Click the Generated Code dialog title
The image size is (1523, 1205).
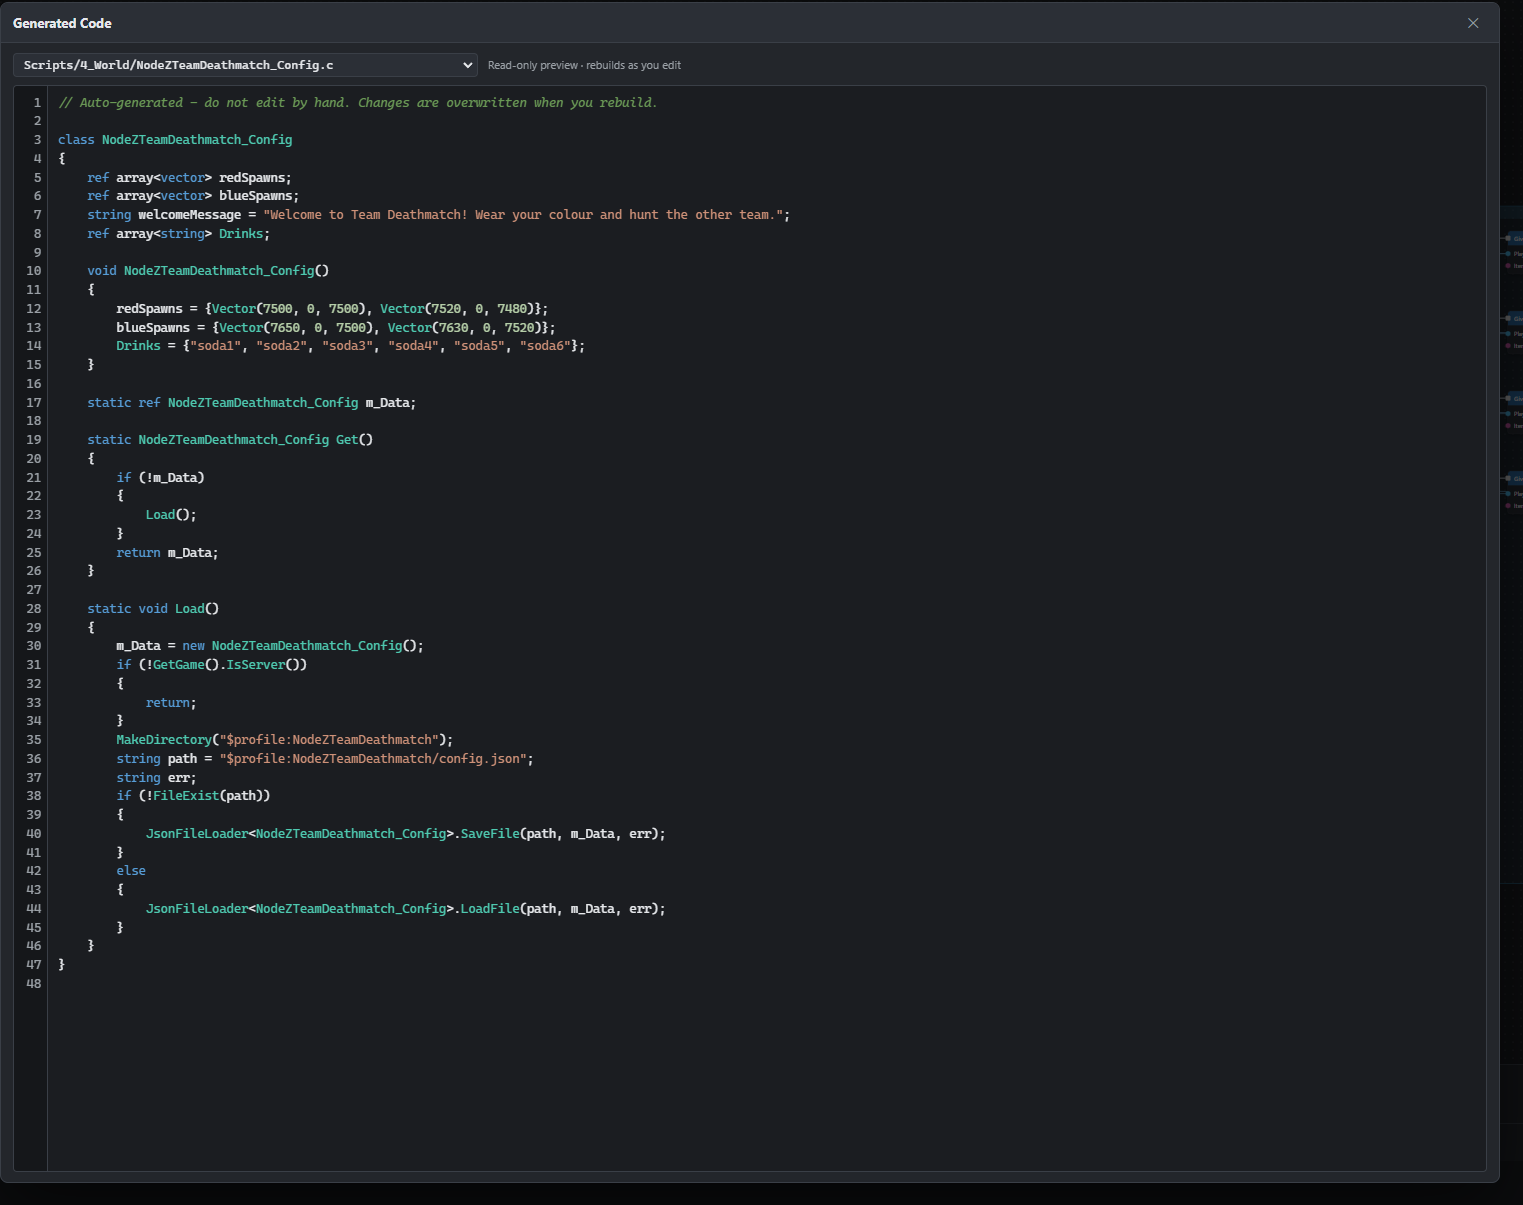click(x=62, y=23)
